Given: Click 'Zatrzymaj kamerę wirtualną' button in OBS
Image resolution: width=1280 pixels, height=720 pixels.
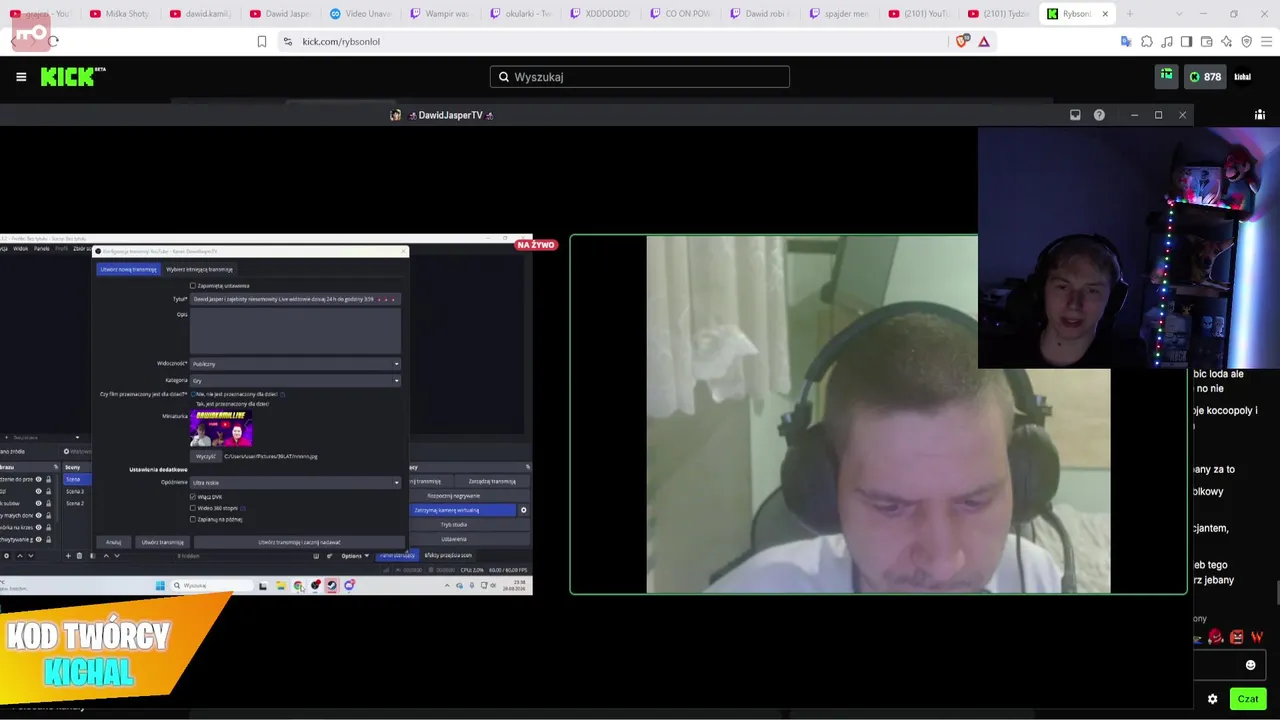Looking at the screenshot, I should (464, 510).
